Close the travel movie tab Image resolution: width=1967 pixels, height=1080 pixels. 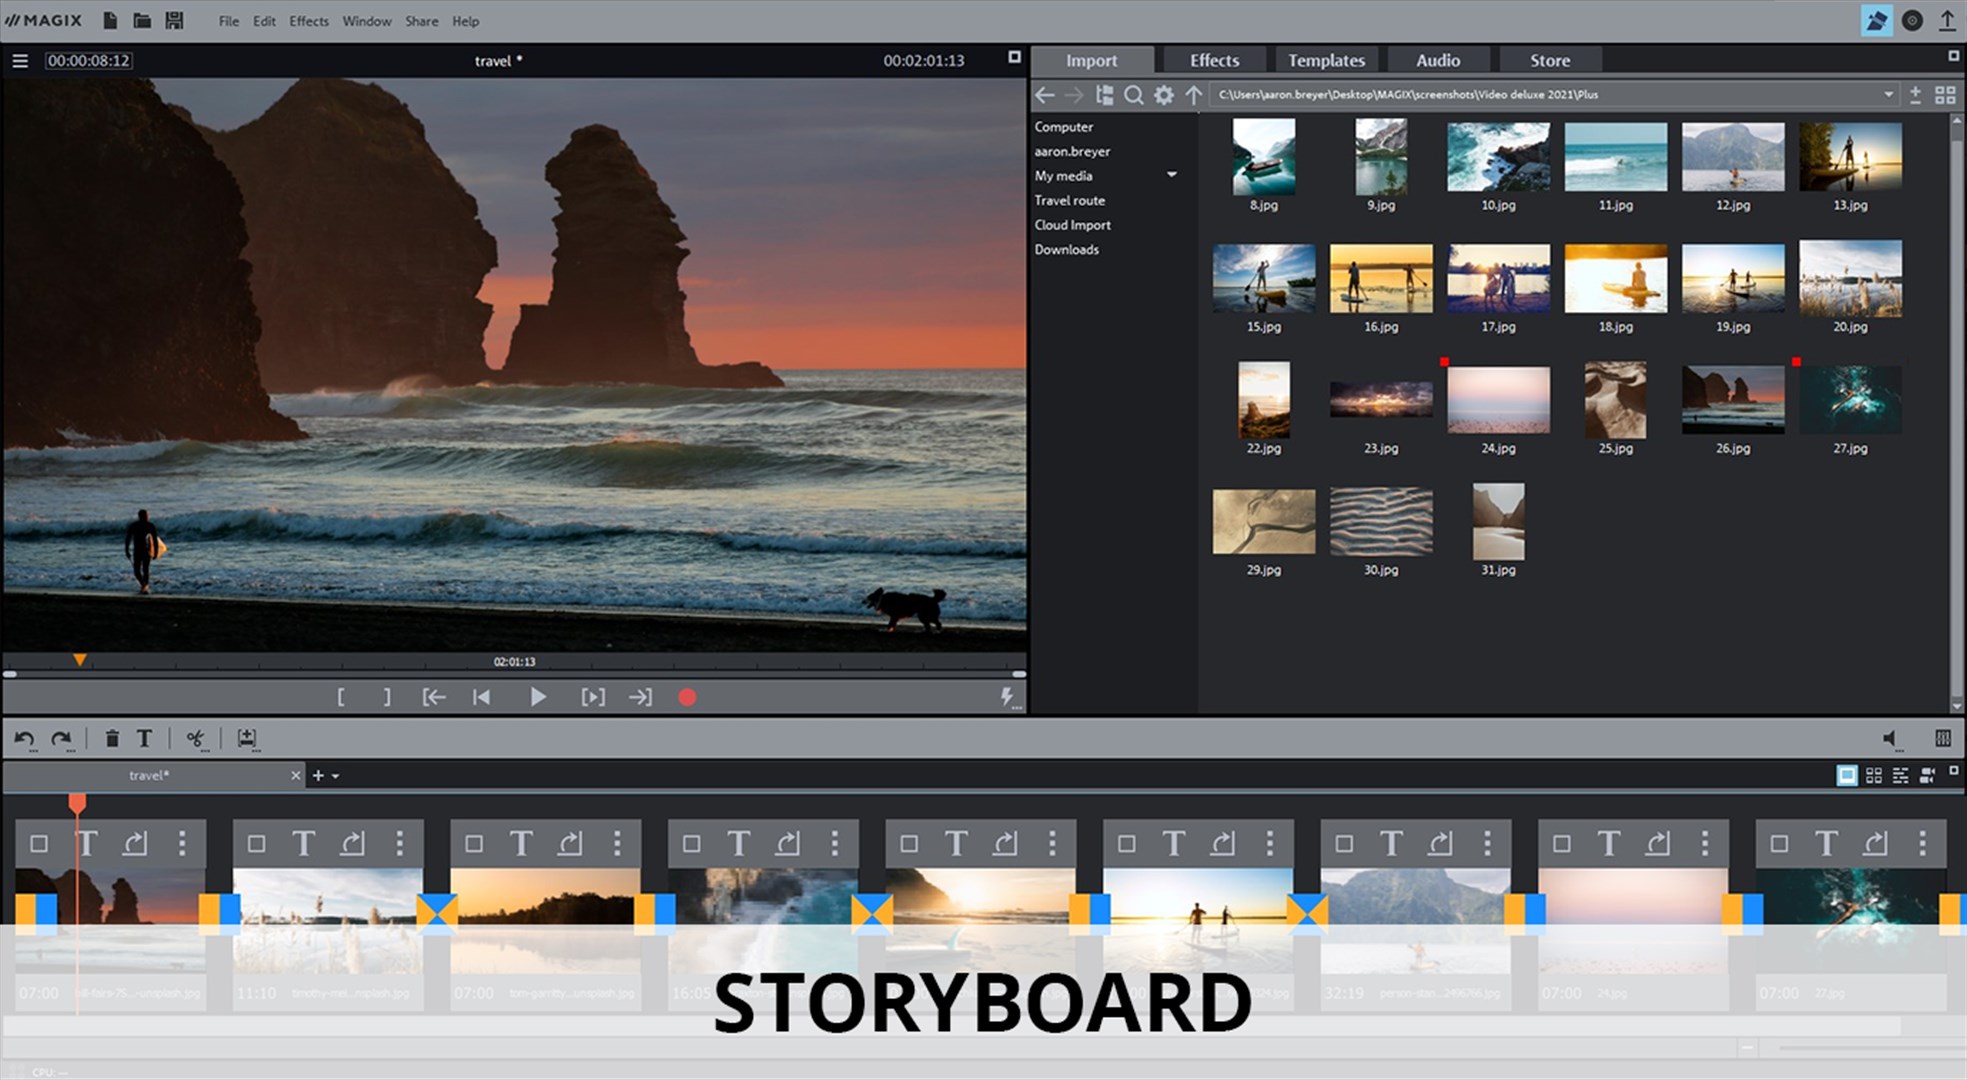295,775
